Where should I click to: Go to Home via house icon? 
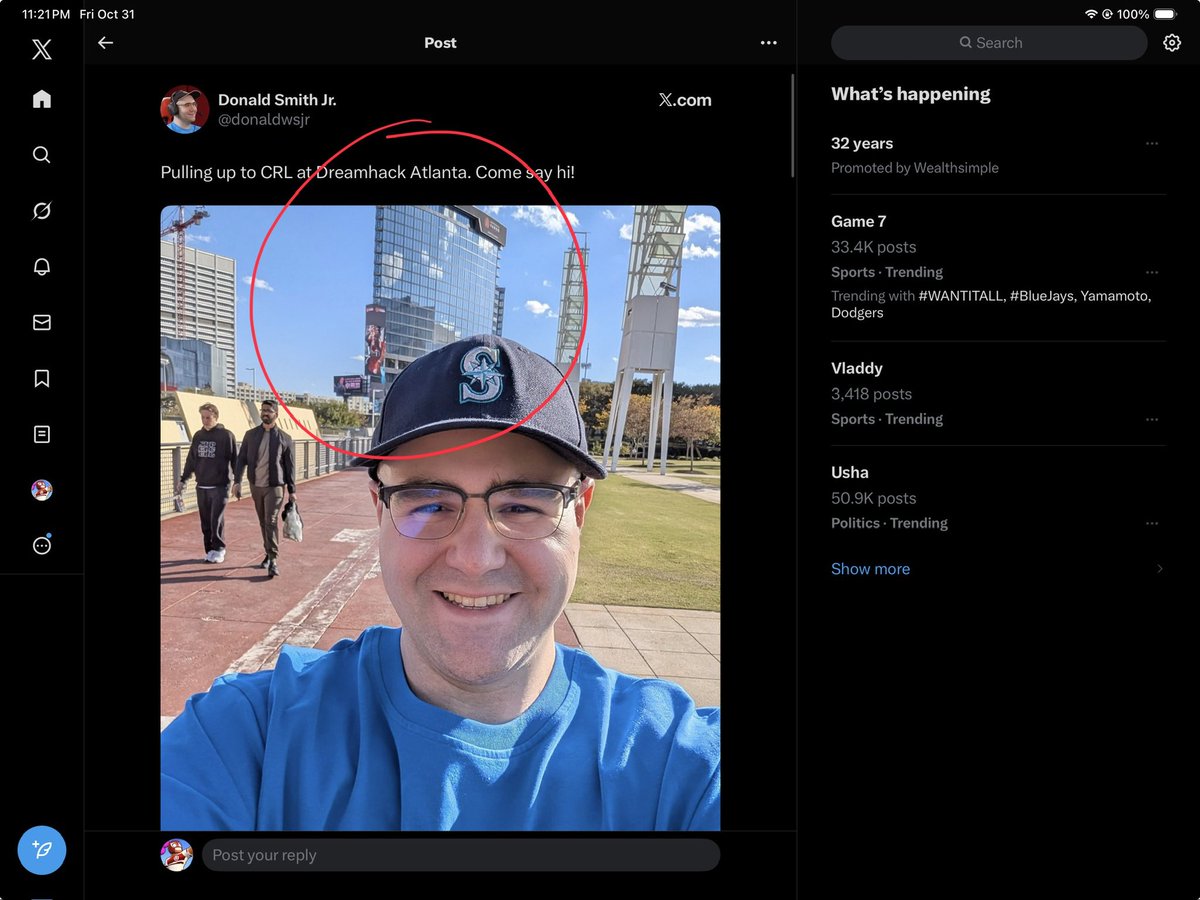(41, 99)
